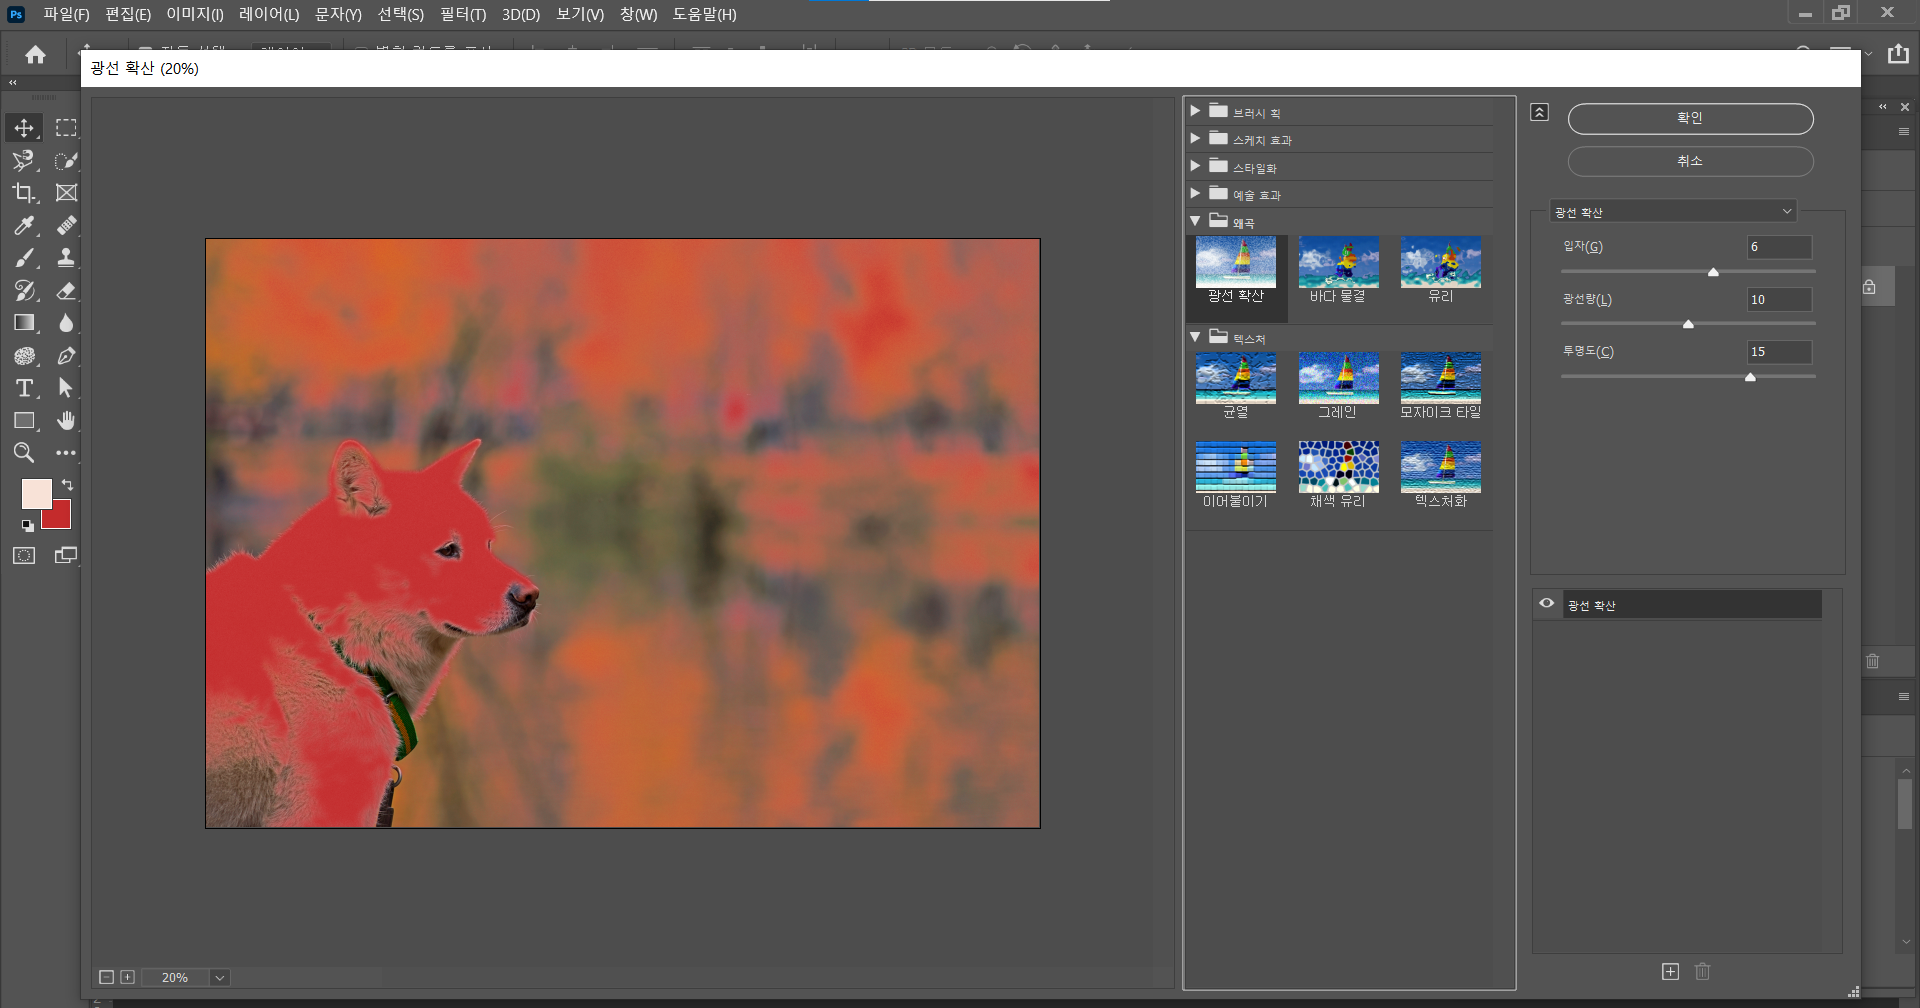
Task: Select the Eraser tool
Action: tap(66, 291)
